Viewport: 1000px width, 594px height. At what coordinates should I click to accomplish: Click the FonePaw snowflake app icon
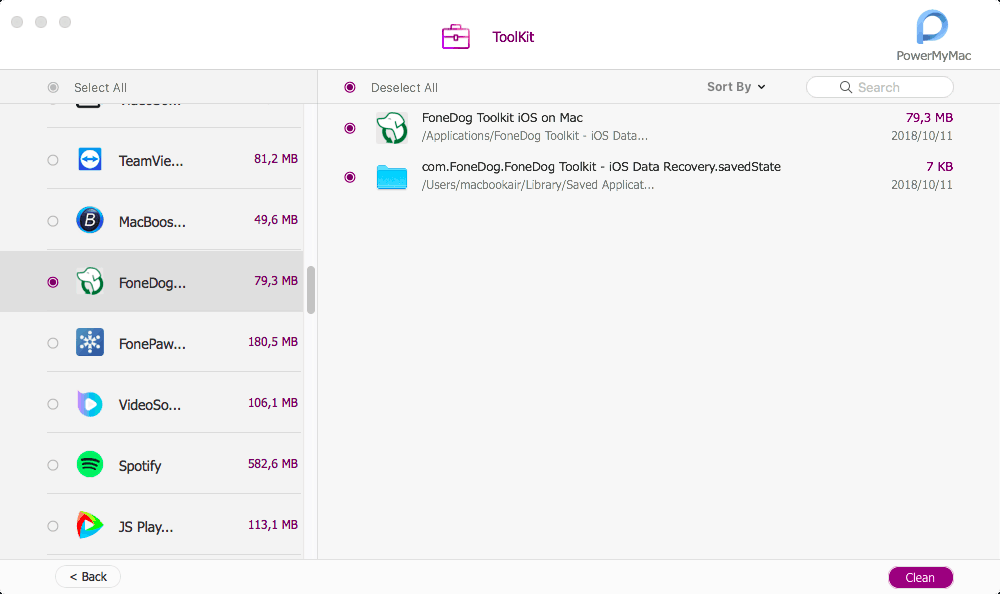pyautogui.click(x=90, y=343)
